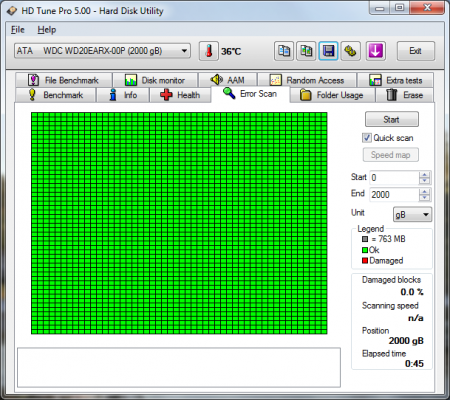Open the Folder Usage tab

332,95
